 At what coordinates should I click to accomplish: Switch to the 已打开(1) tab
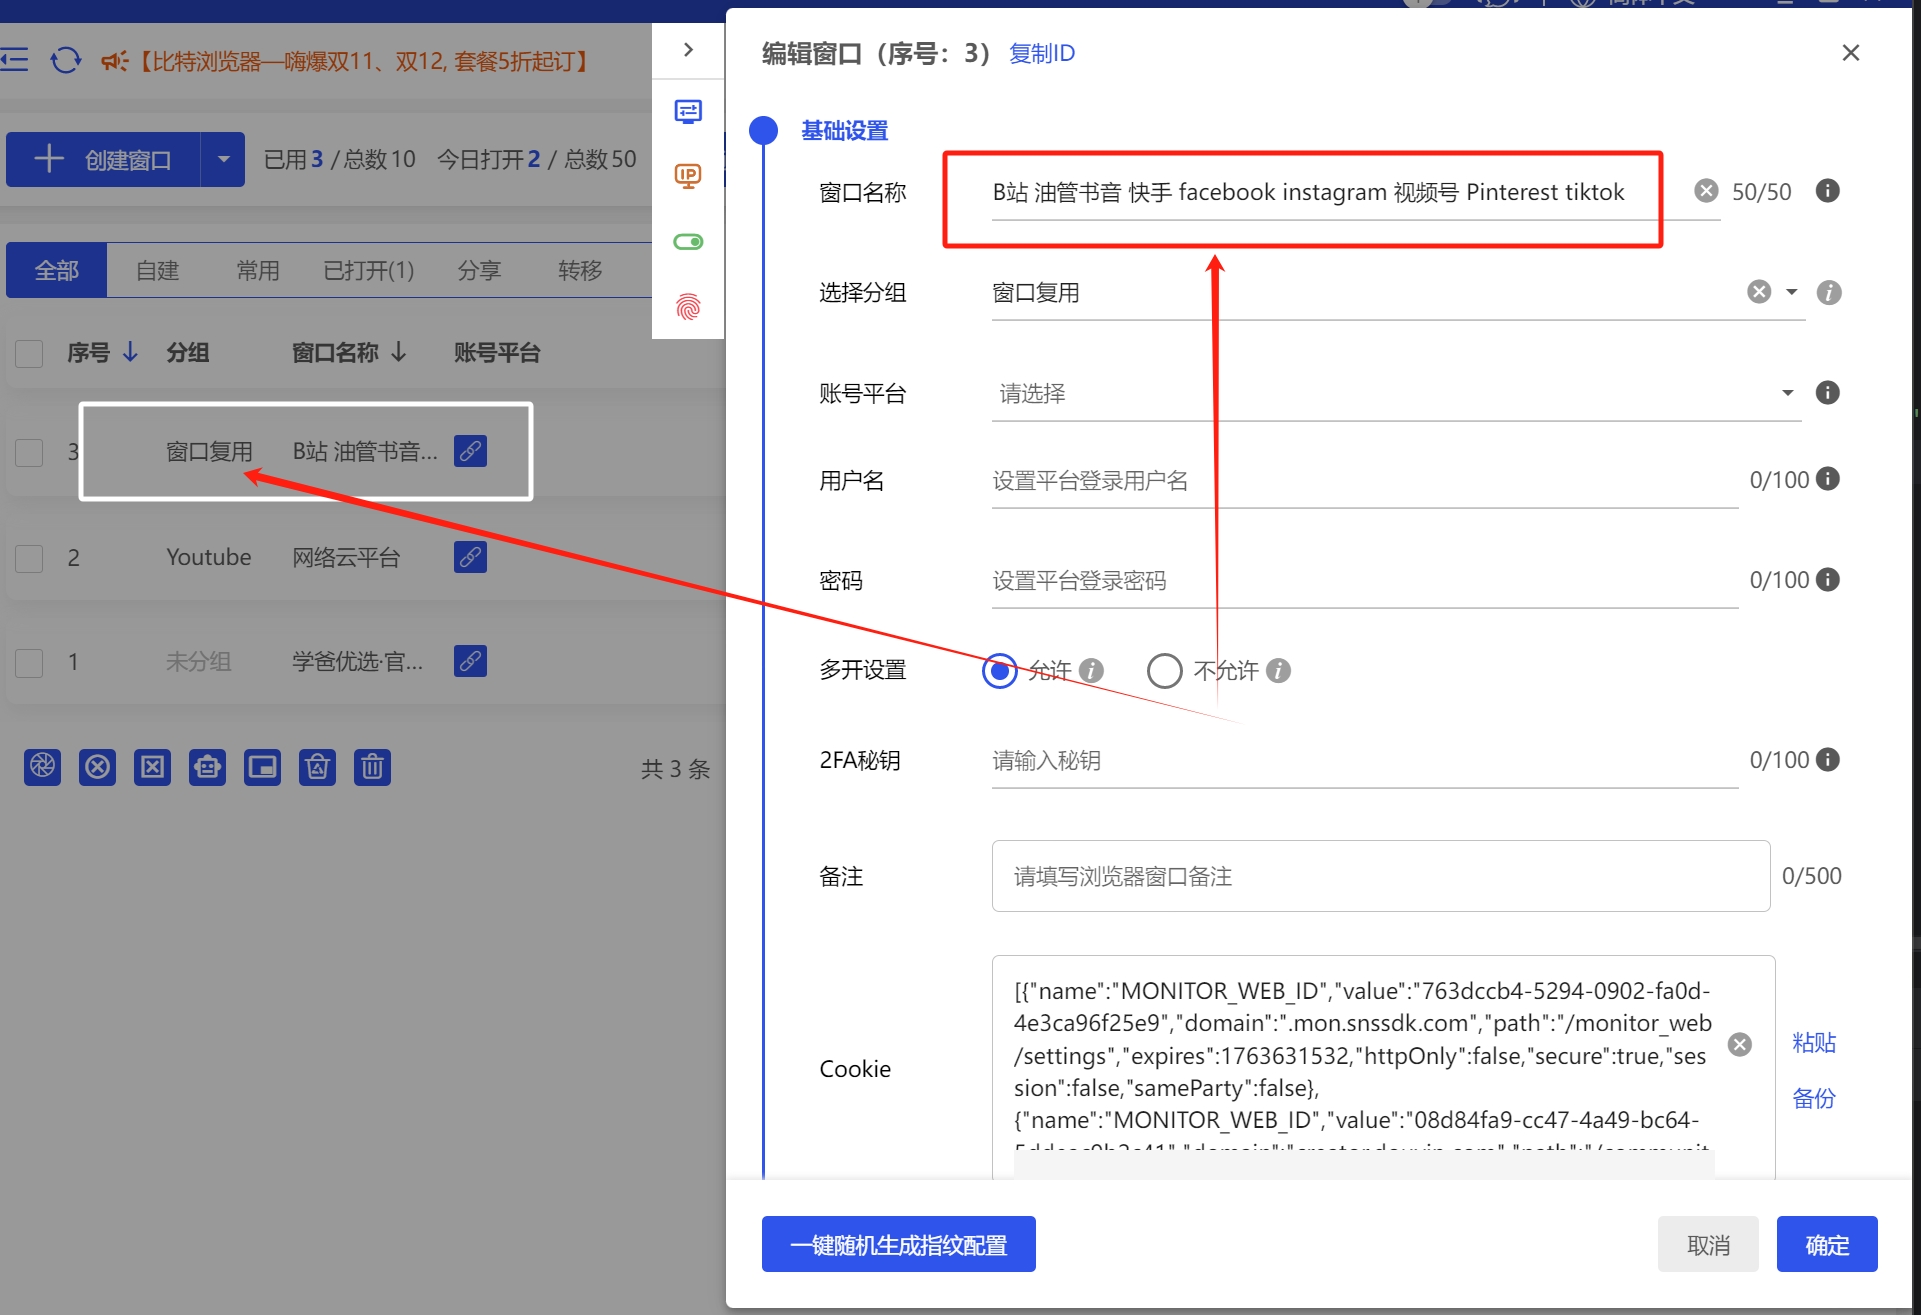click(369, 270)
